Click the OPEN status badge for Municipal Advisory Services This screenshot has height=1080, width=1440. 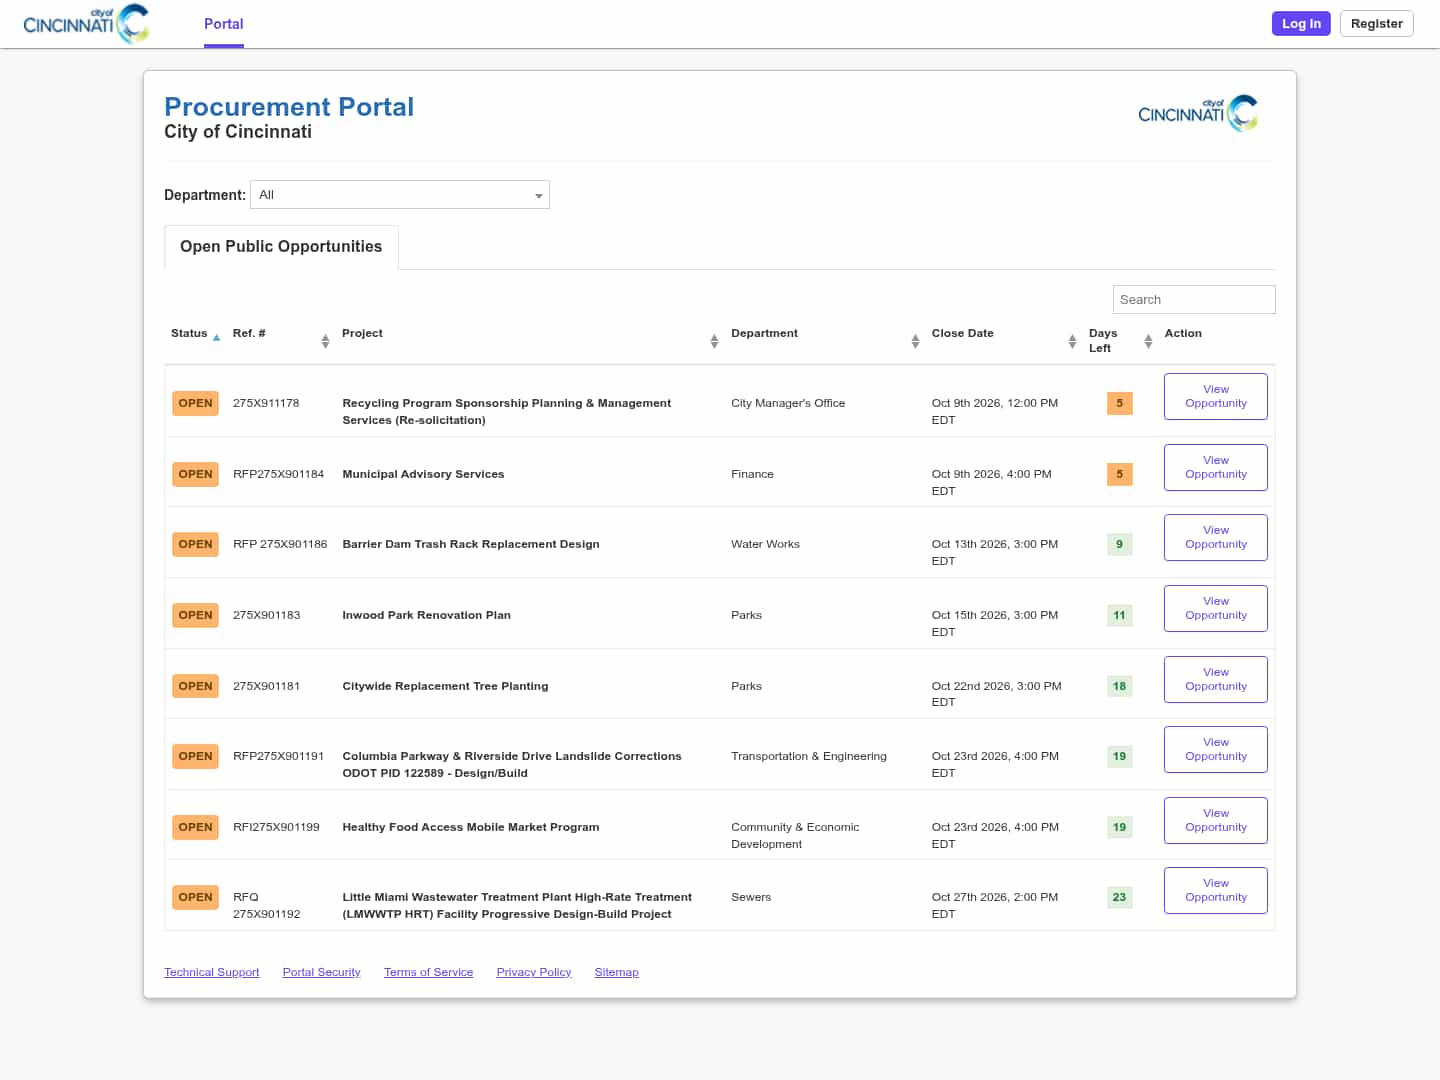(x=195, y=474)
